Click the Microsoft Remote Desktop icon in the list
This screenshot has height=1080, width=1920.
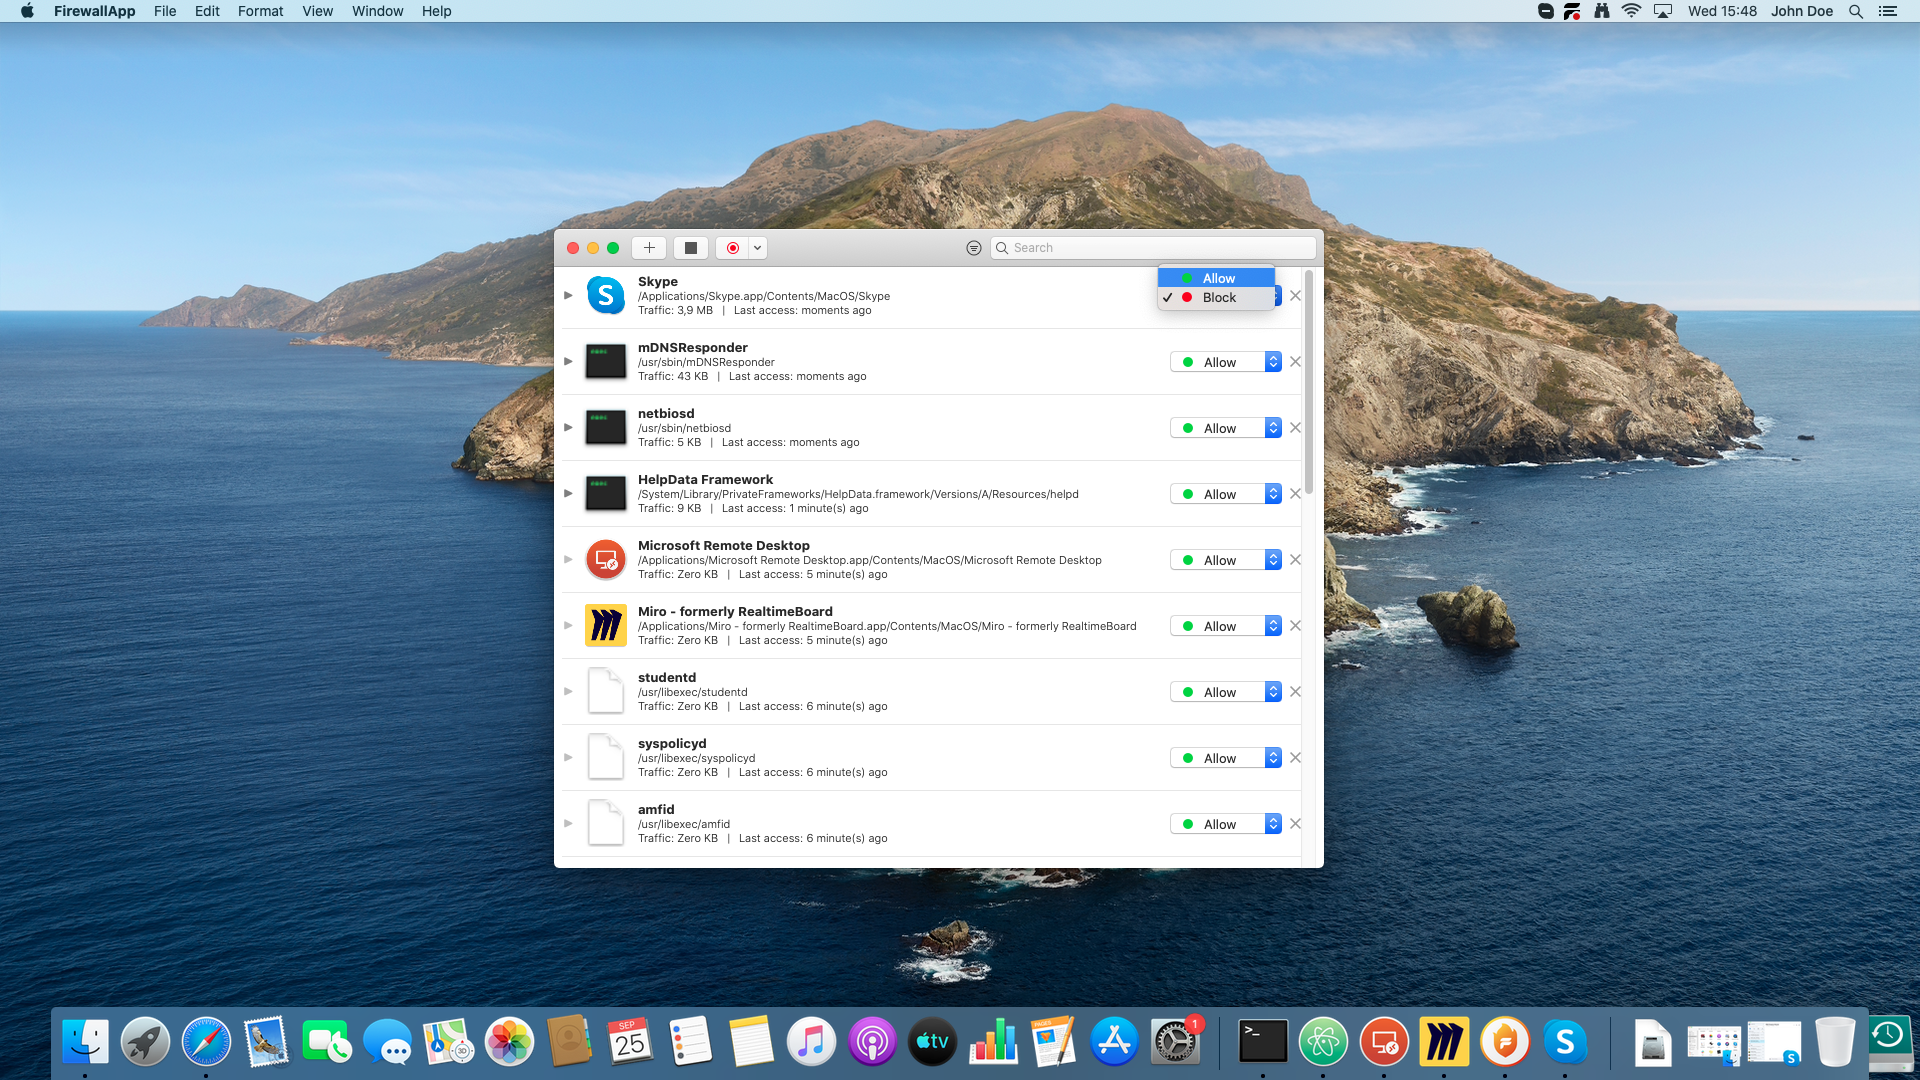pos(605,560)
